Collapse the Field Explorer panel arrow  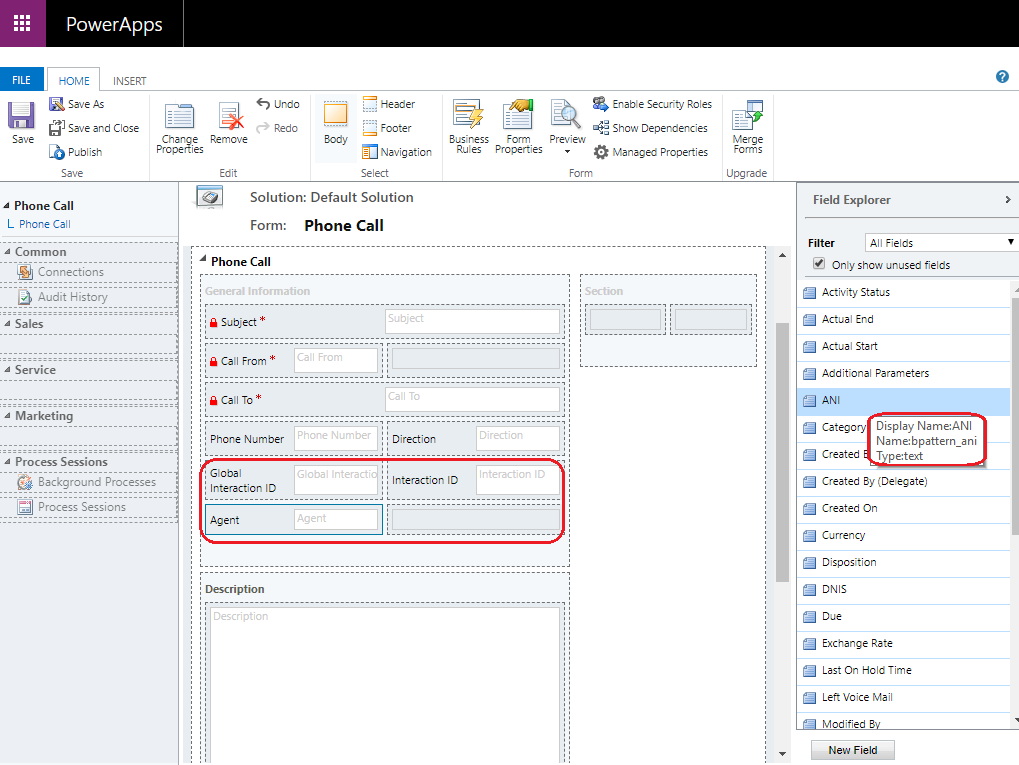point(1008,200)
